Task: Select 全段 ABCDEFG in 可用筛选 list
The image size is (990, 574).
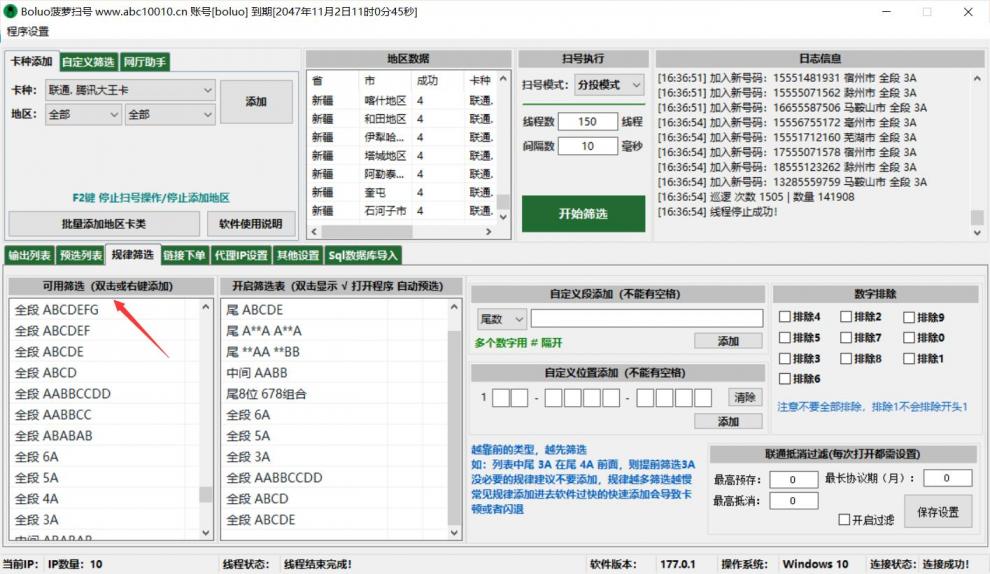Action: click(x=105, y=310)
